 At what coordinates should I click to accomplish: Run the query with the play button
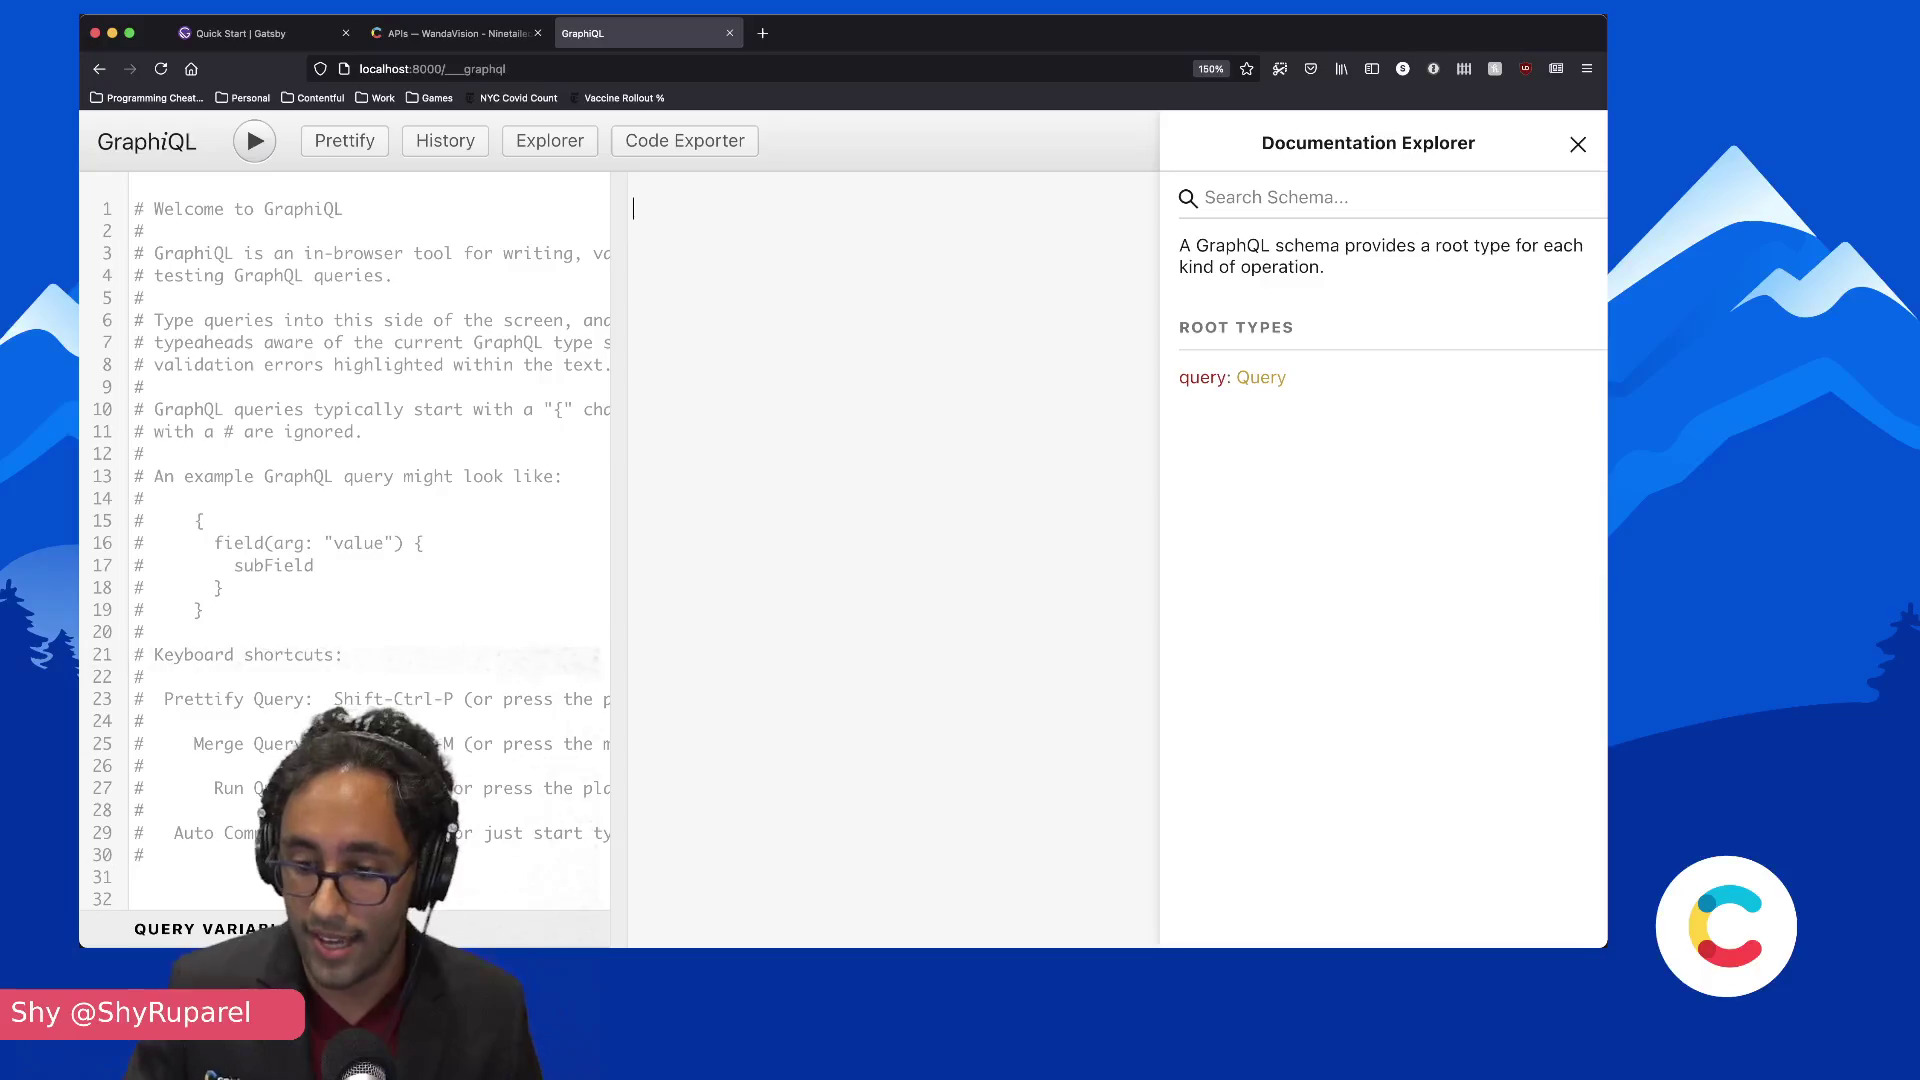(x=255, y=141)
